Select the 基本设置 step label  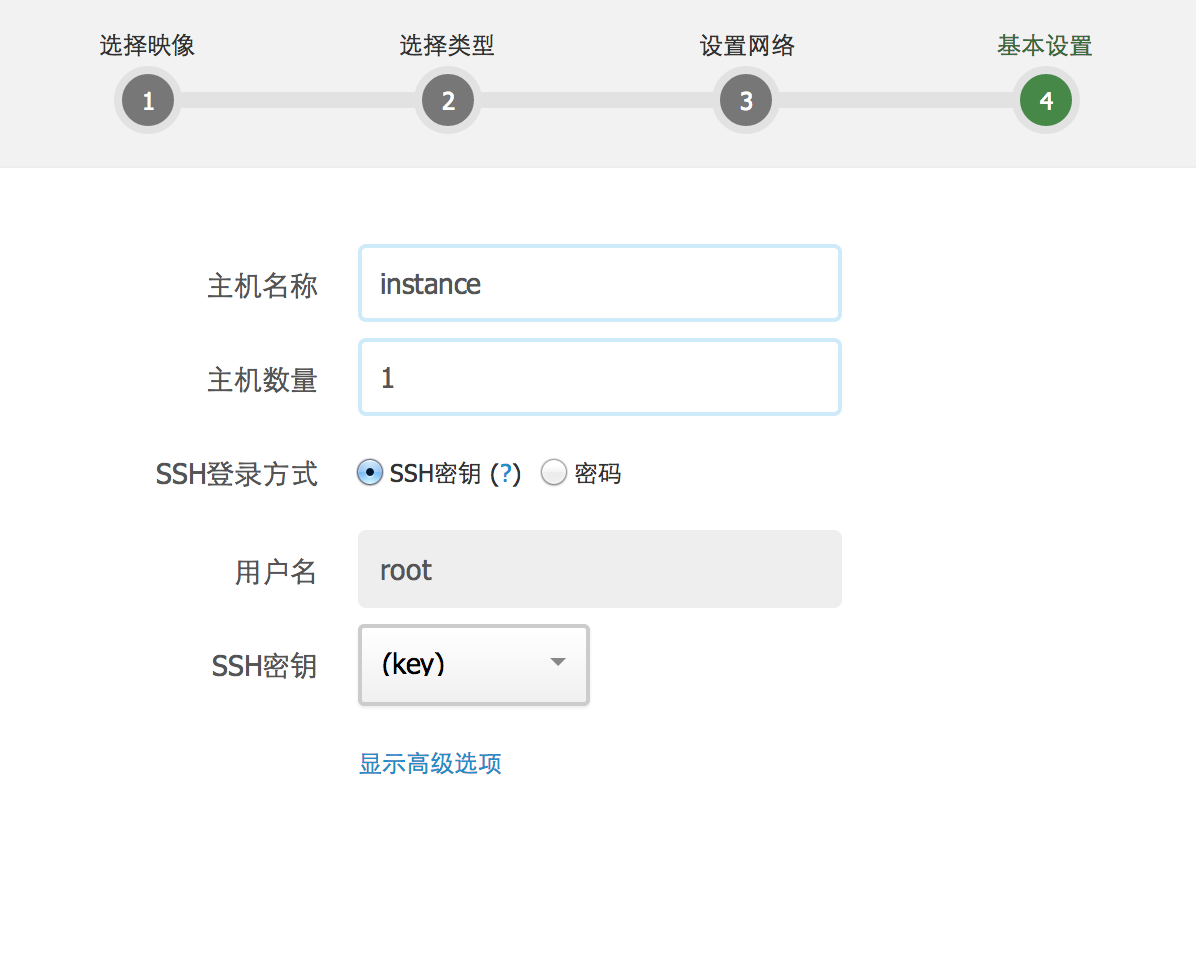point(1044,46)
